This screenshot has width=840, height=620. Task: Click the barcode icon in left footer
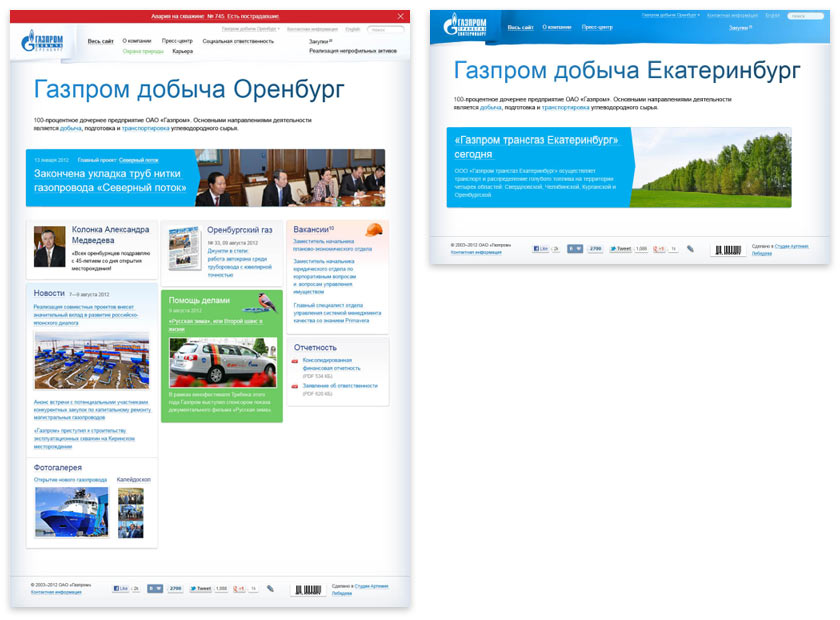(308, 590)
